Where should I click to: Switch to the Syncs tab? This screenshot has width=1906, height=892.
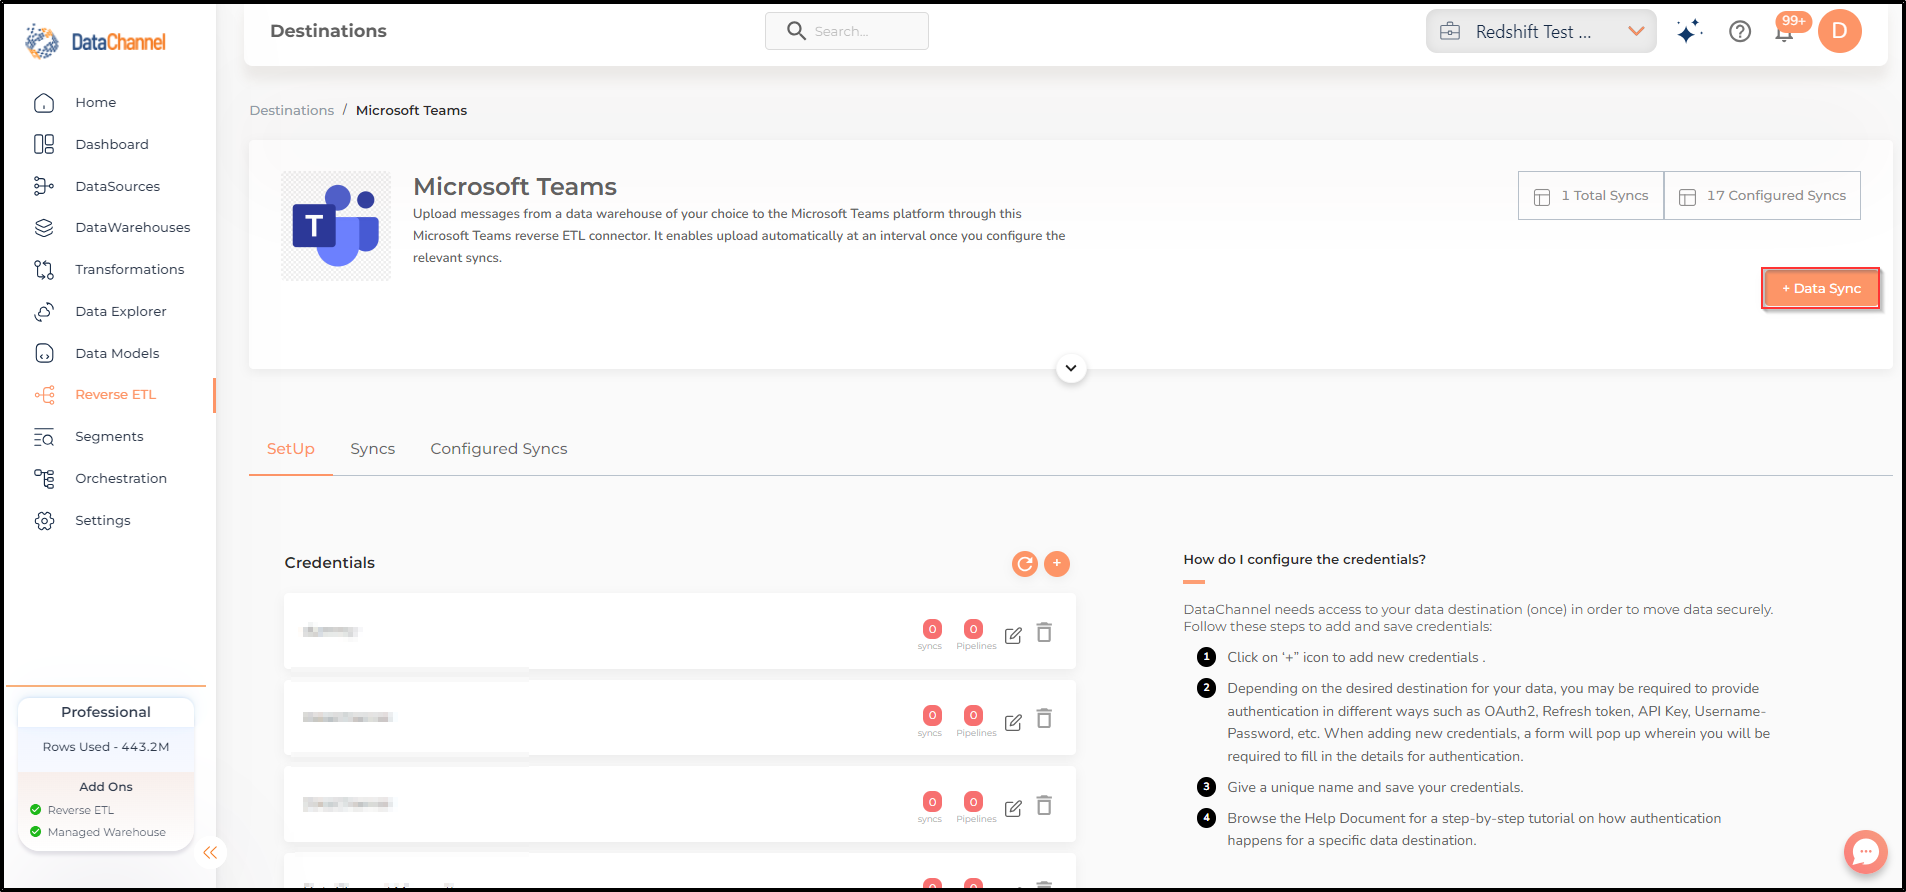372,449
